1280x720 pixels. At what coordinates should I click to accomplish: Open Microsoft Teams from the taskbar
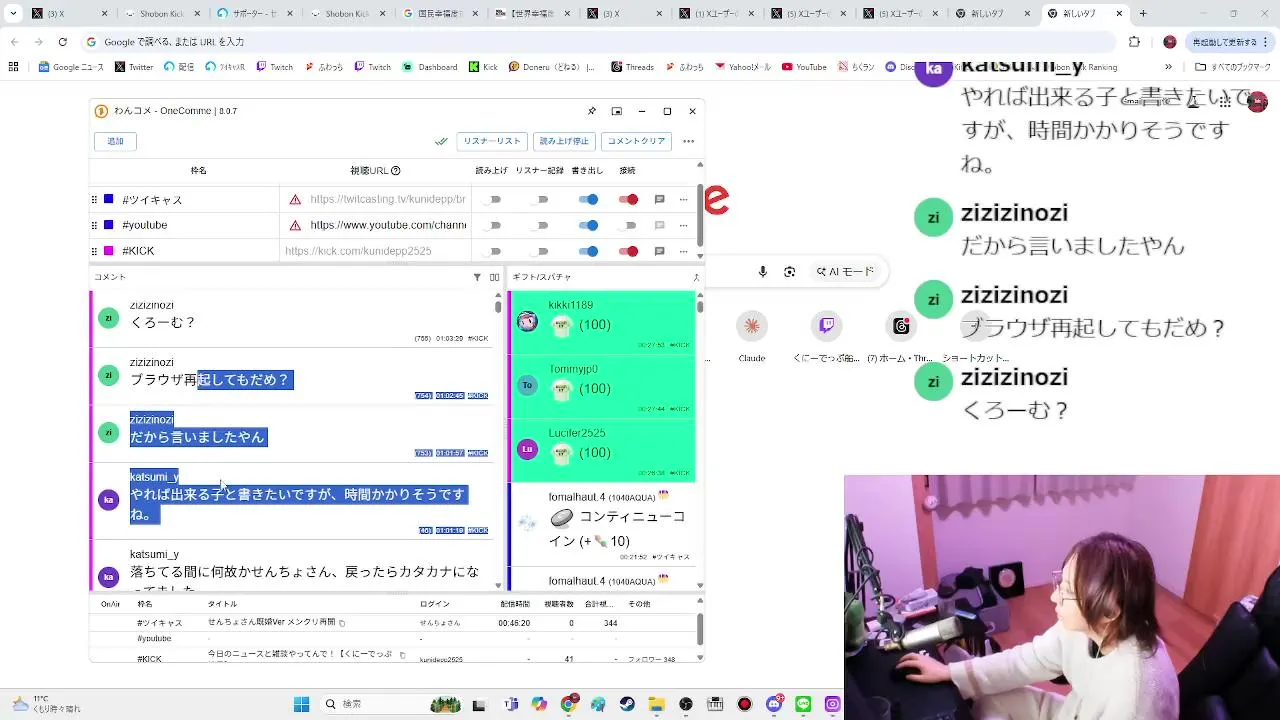pyautogui.click(x=511, y=704)
